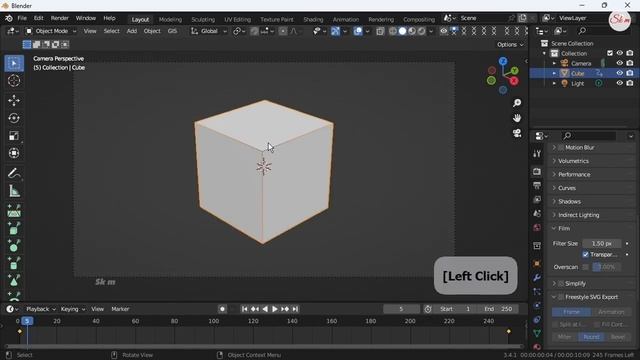Open the Render properties tab
Screen dimensions: 640x360
(537, 171)
